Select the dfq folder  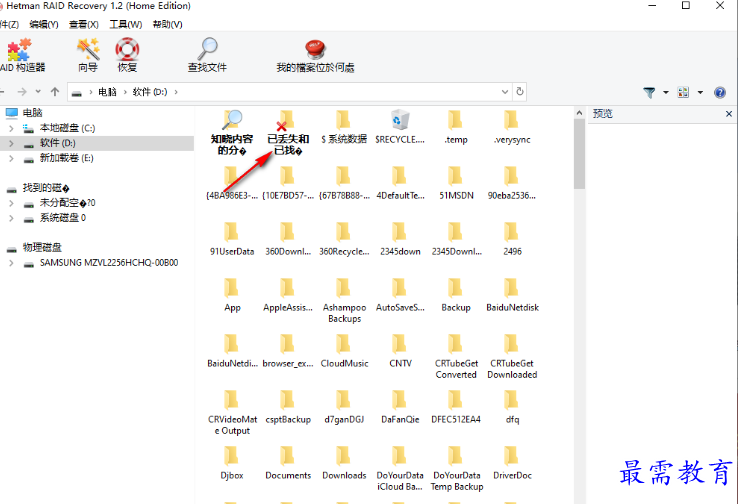(x=512, y=408)
